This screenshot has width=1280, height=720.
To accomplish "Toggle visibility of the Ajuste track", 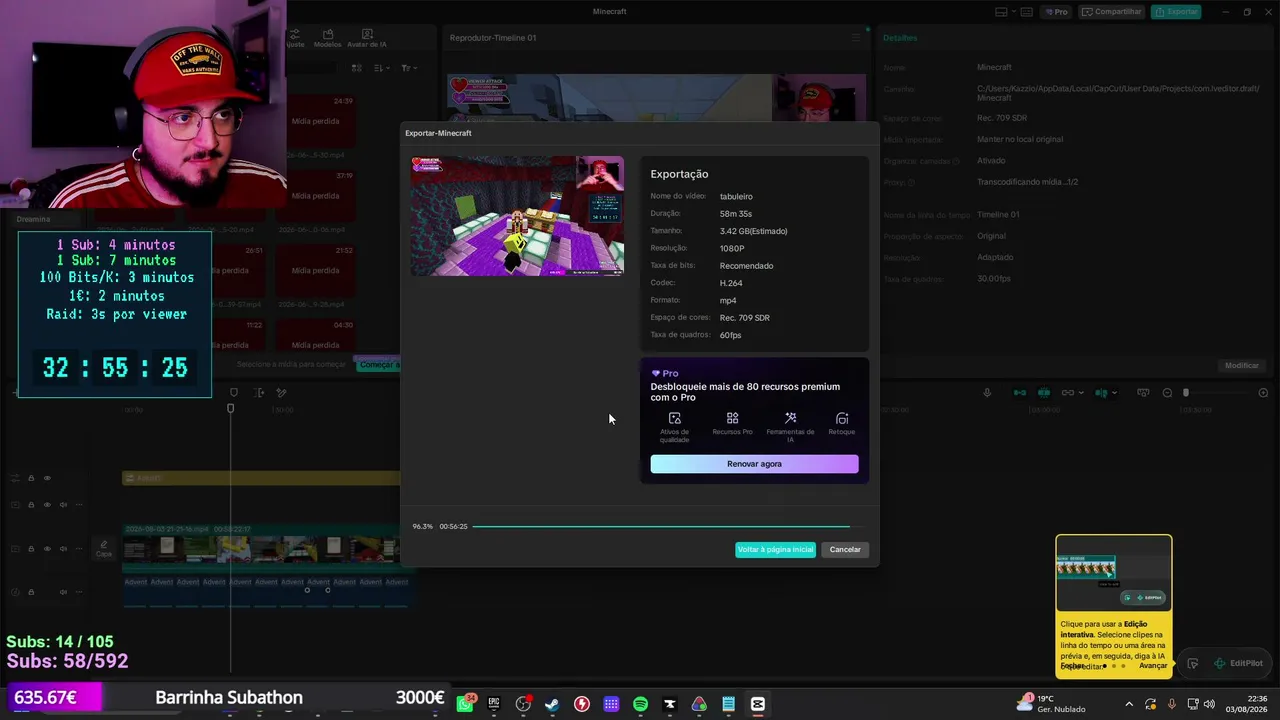I will [x=46, y=478].
